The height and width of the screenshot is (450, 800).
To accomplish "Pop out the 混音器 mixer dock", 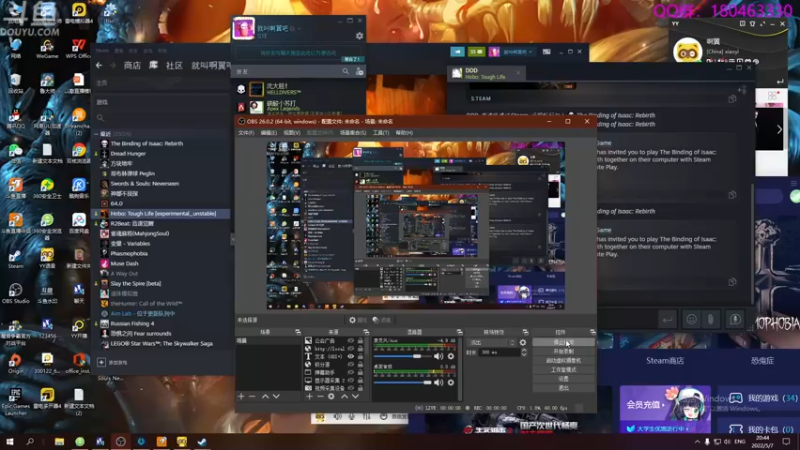I will coord(459,332).
